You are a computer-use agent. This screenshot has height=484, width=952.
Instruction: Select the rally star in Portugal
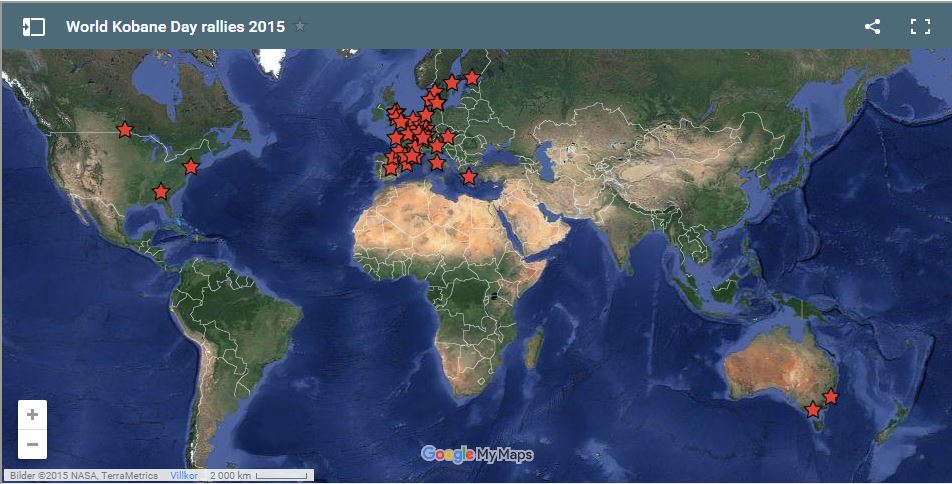390,168
